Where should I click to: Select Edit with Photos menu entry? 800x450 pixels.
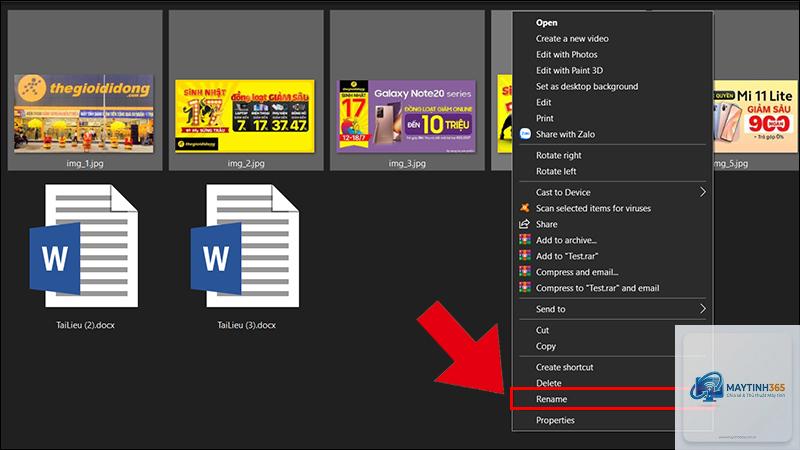566,54
